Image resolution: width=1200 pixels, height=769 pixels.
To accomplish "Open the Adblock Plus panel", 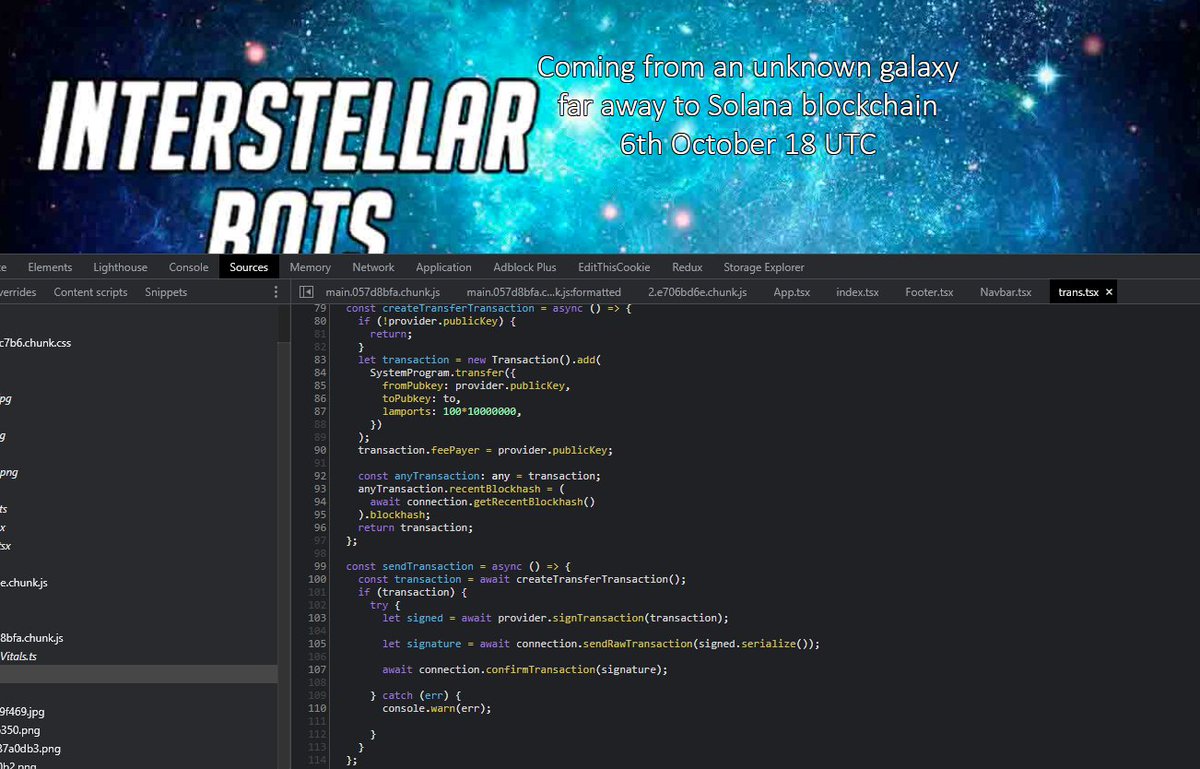I will pos(525,267).
